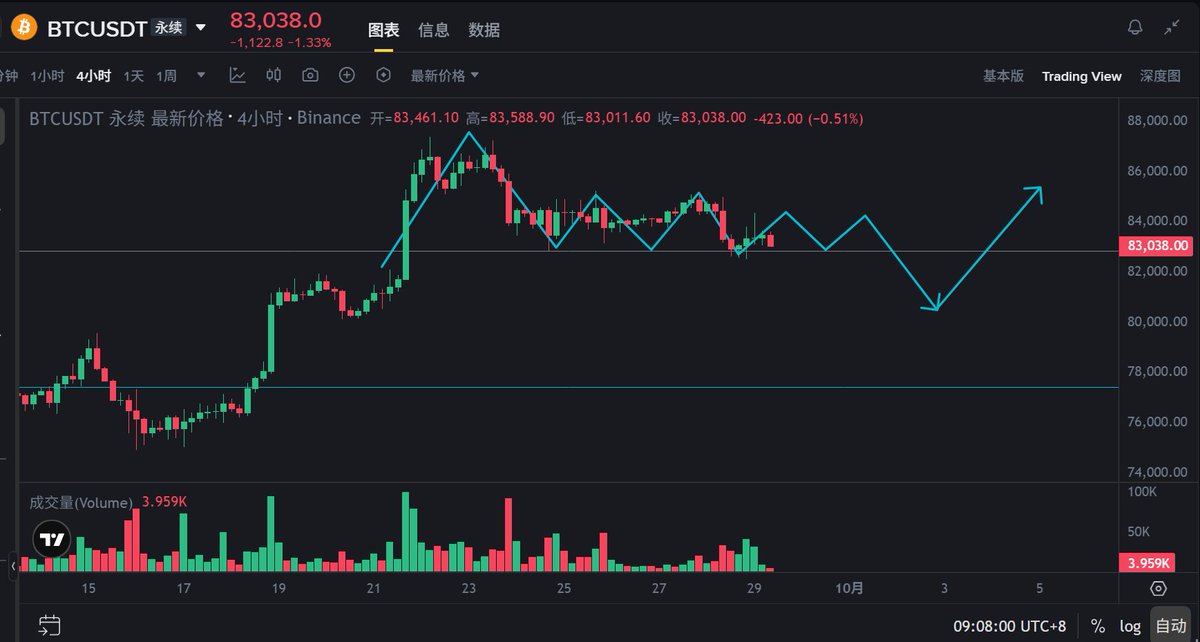
Task: Click the 74,000.00 price axis label
Action: pos(1157,472)
